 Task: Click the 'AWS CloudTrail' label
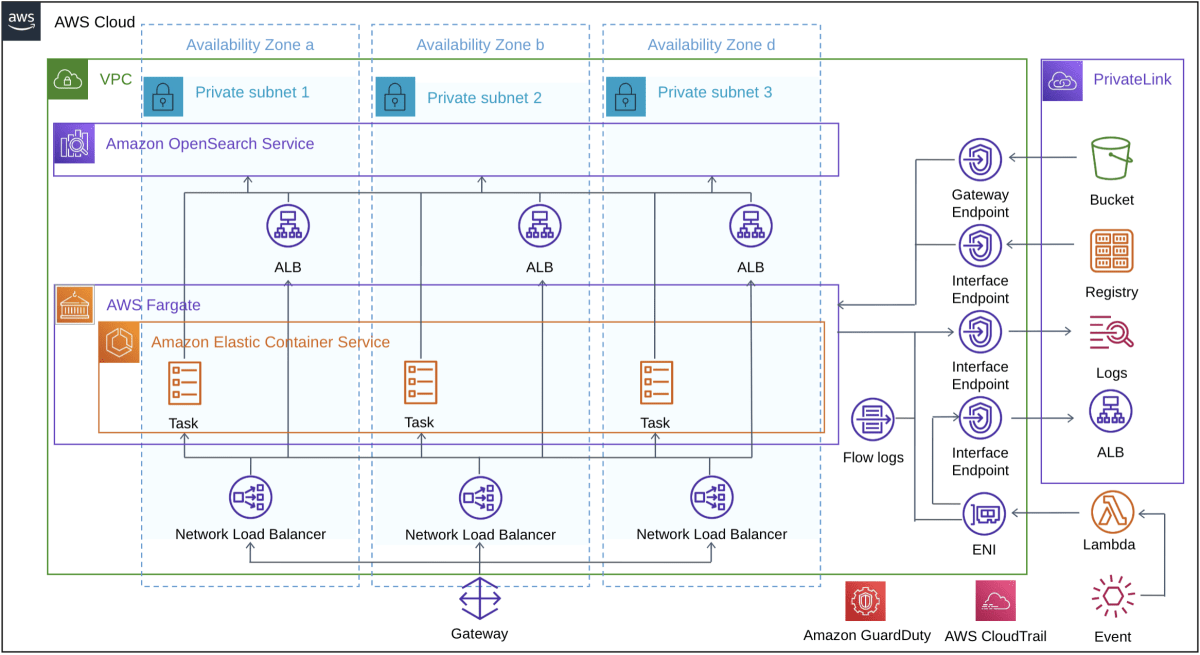tap(996, 636)
